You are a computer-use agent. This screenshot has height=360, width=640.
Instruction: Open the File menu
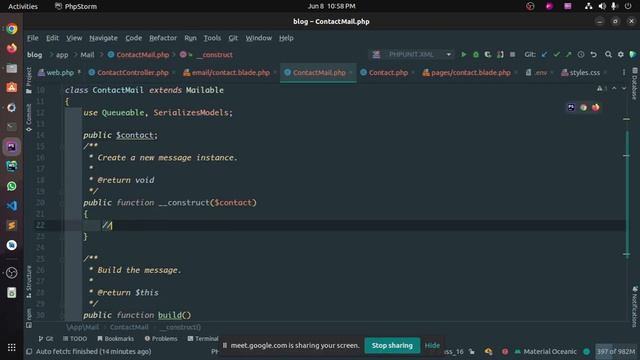(33, 38)
